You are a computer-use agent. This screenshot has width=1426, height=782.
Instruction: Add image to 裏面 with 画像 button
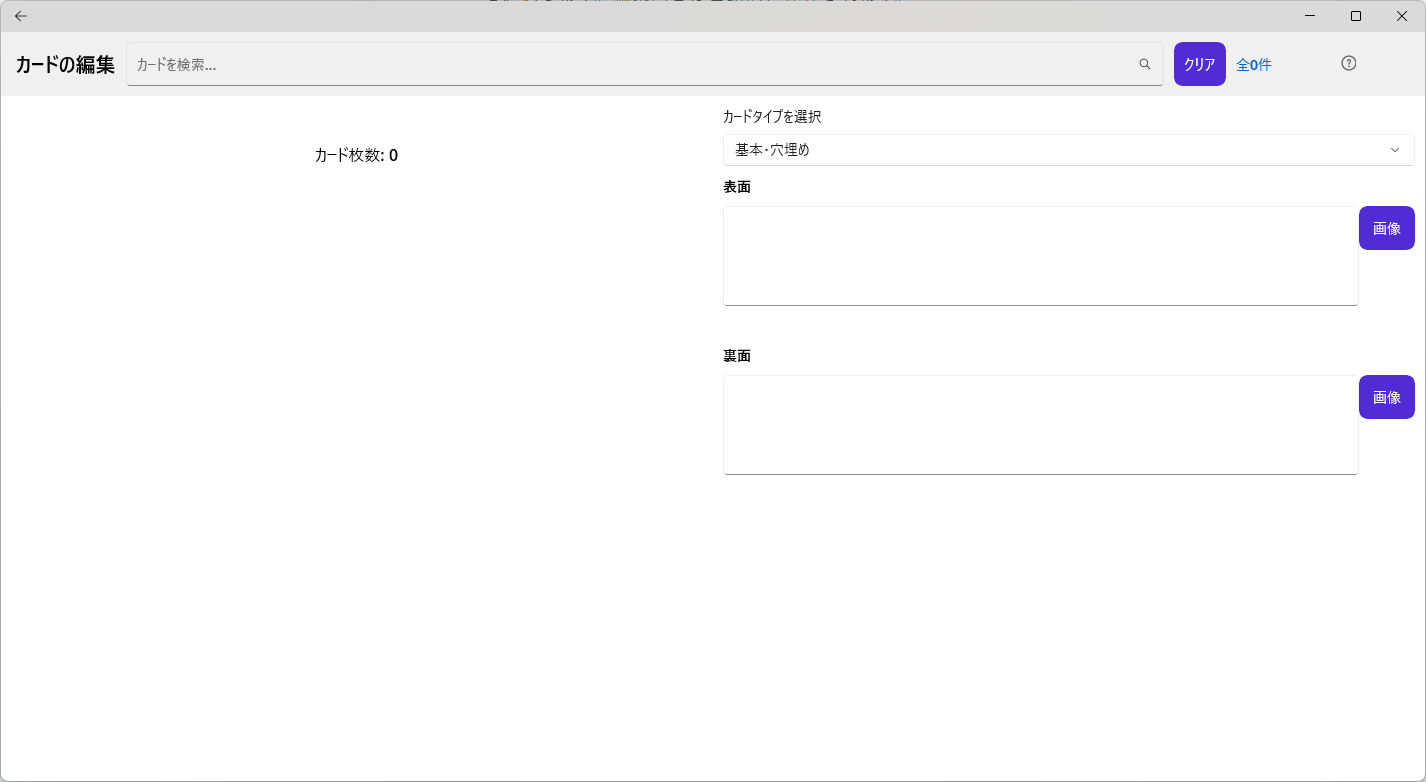[1386, 397]
